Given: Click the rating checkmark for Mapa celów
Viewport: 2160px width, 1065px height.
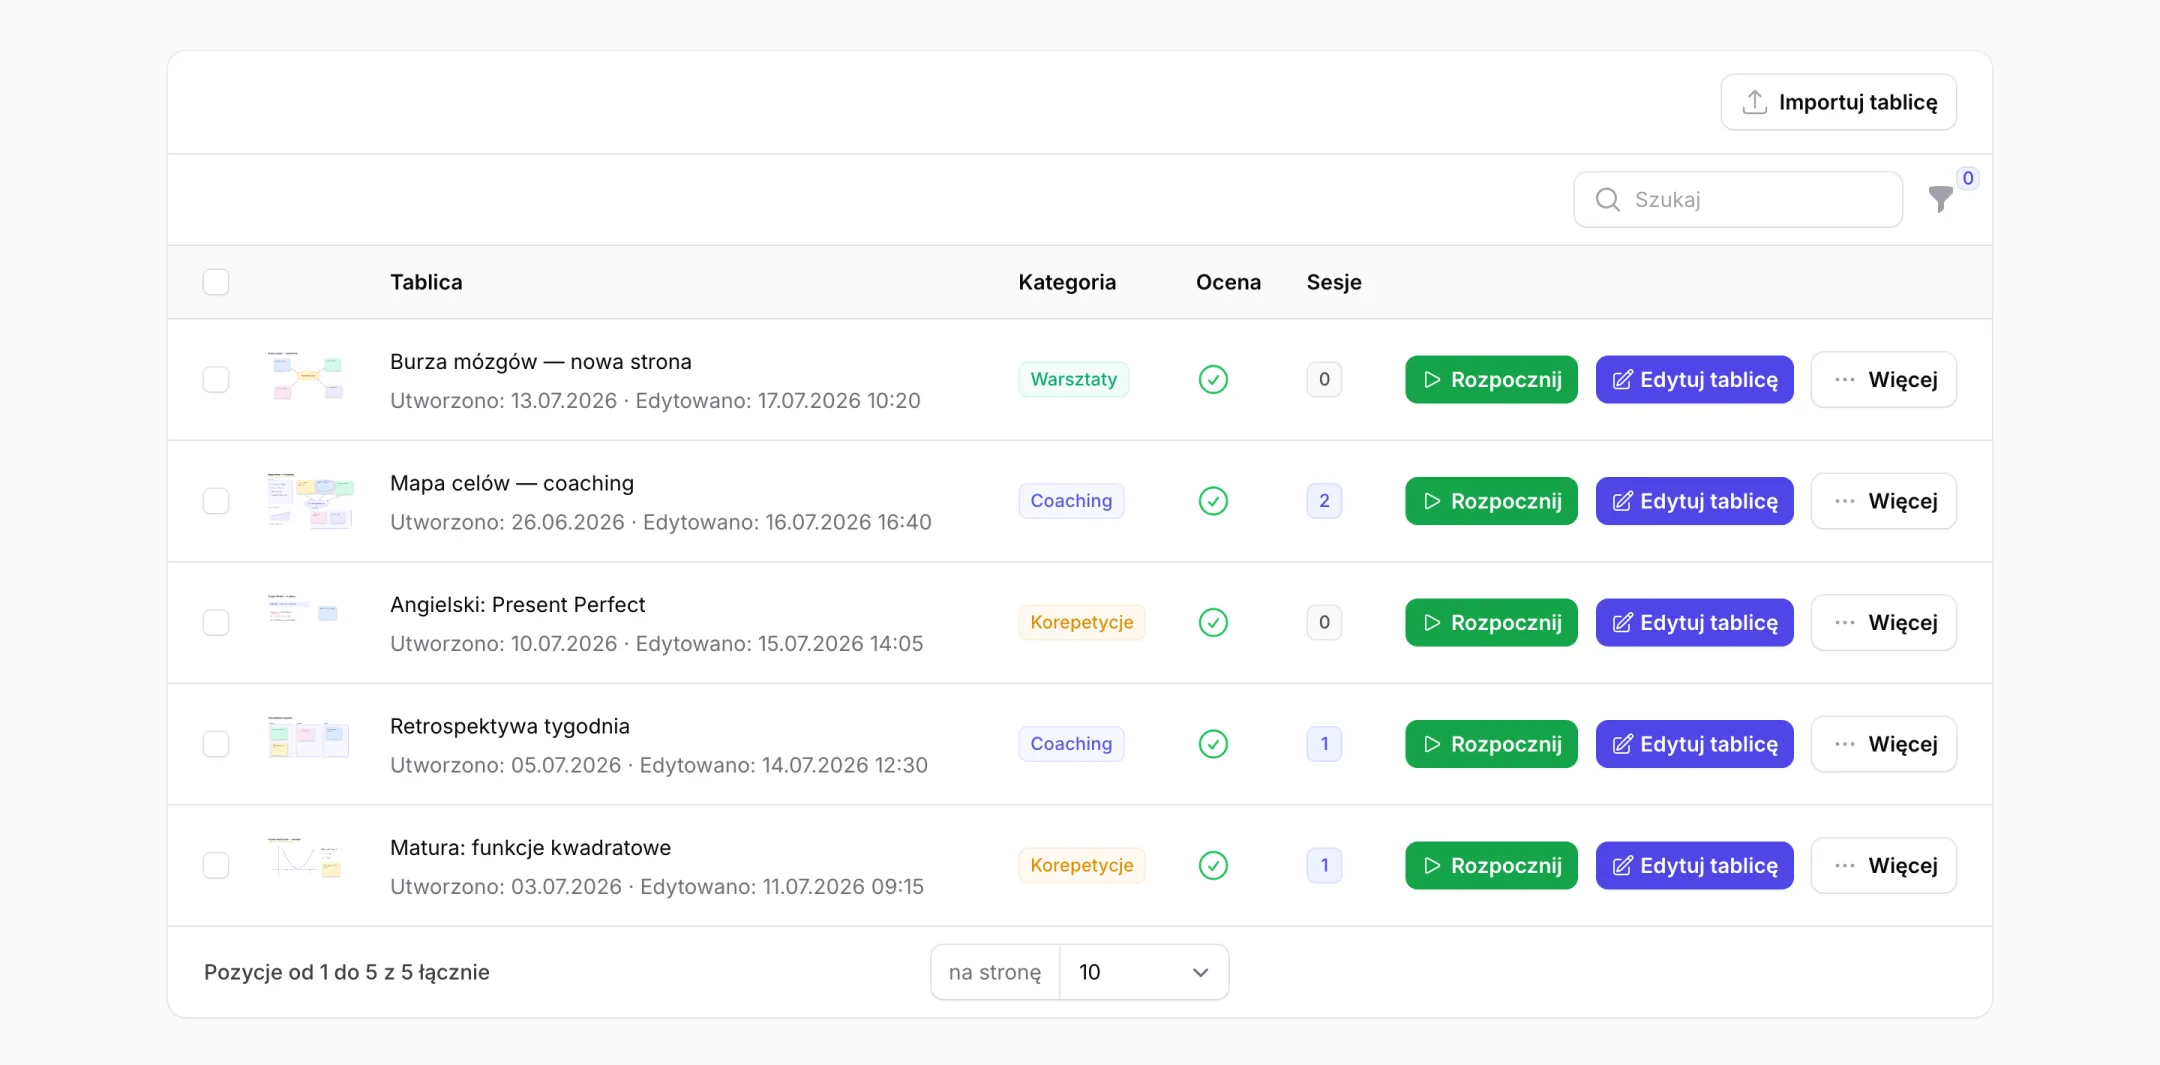Looking at the screenshot, I should pyautogui.click(x=1213, y=501).
